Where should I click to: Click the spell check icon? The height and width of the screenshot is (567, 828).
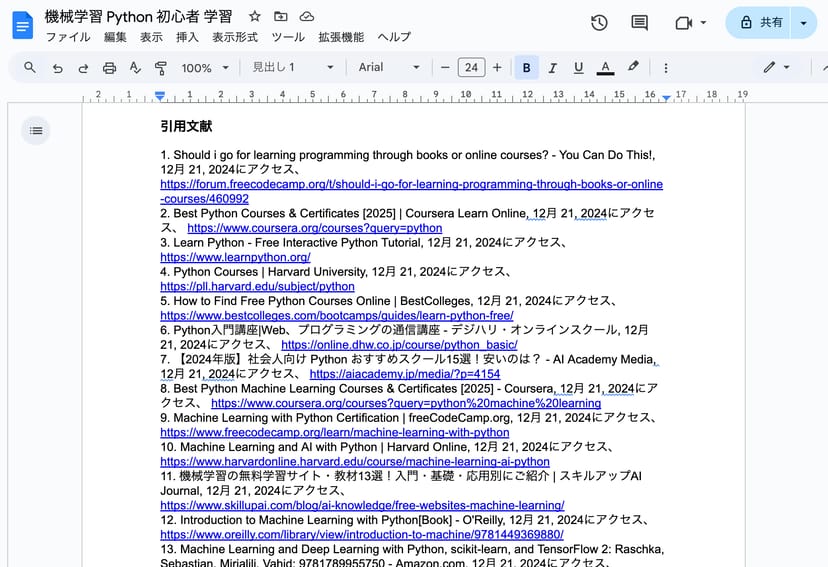[x=135, y=68]
